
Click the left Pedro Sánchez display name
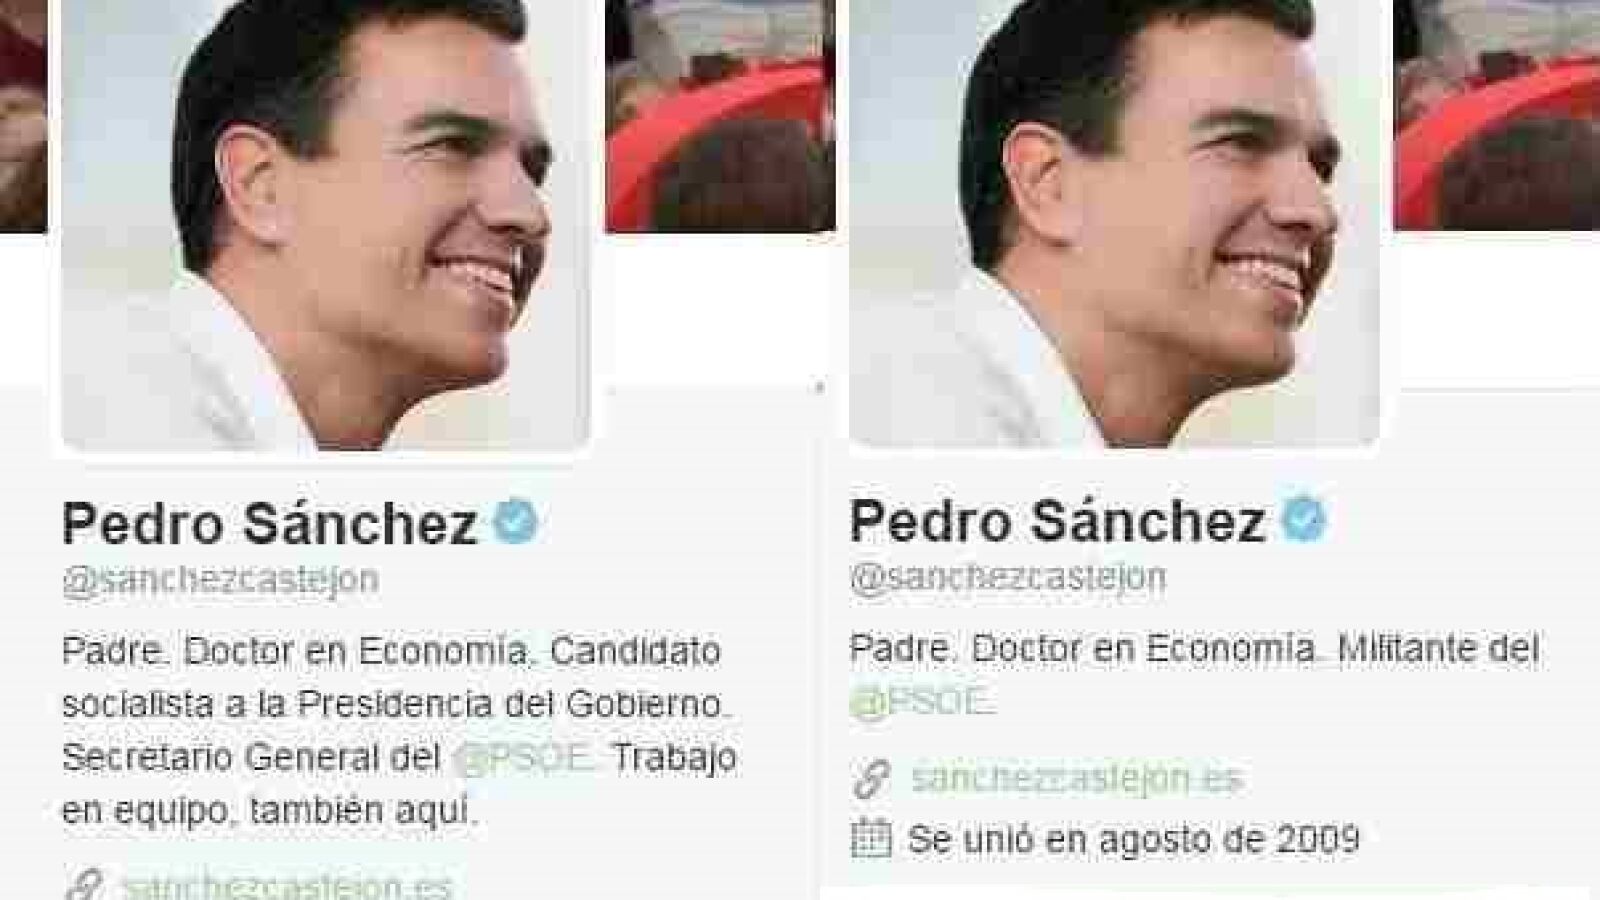[x=270, y=523]
